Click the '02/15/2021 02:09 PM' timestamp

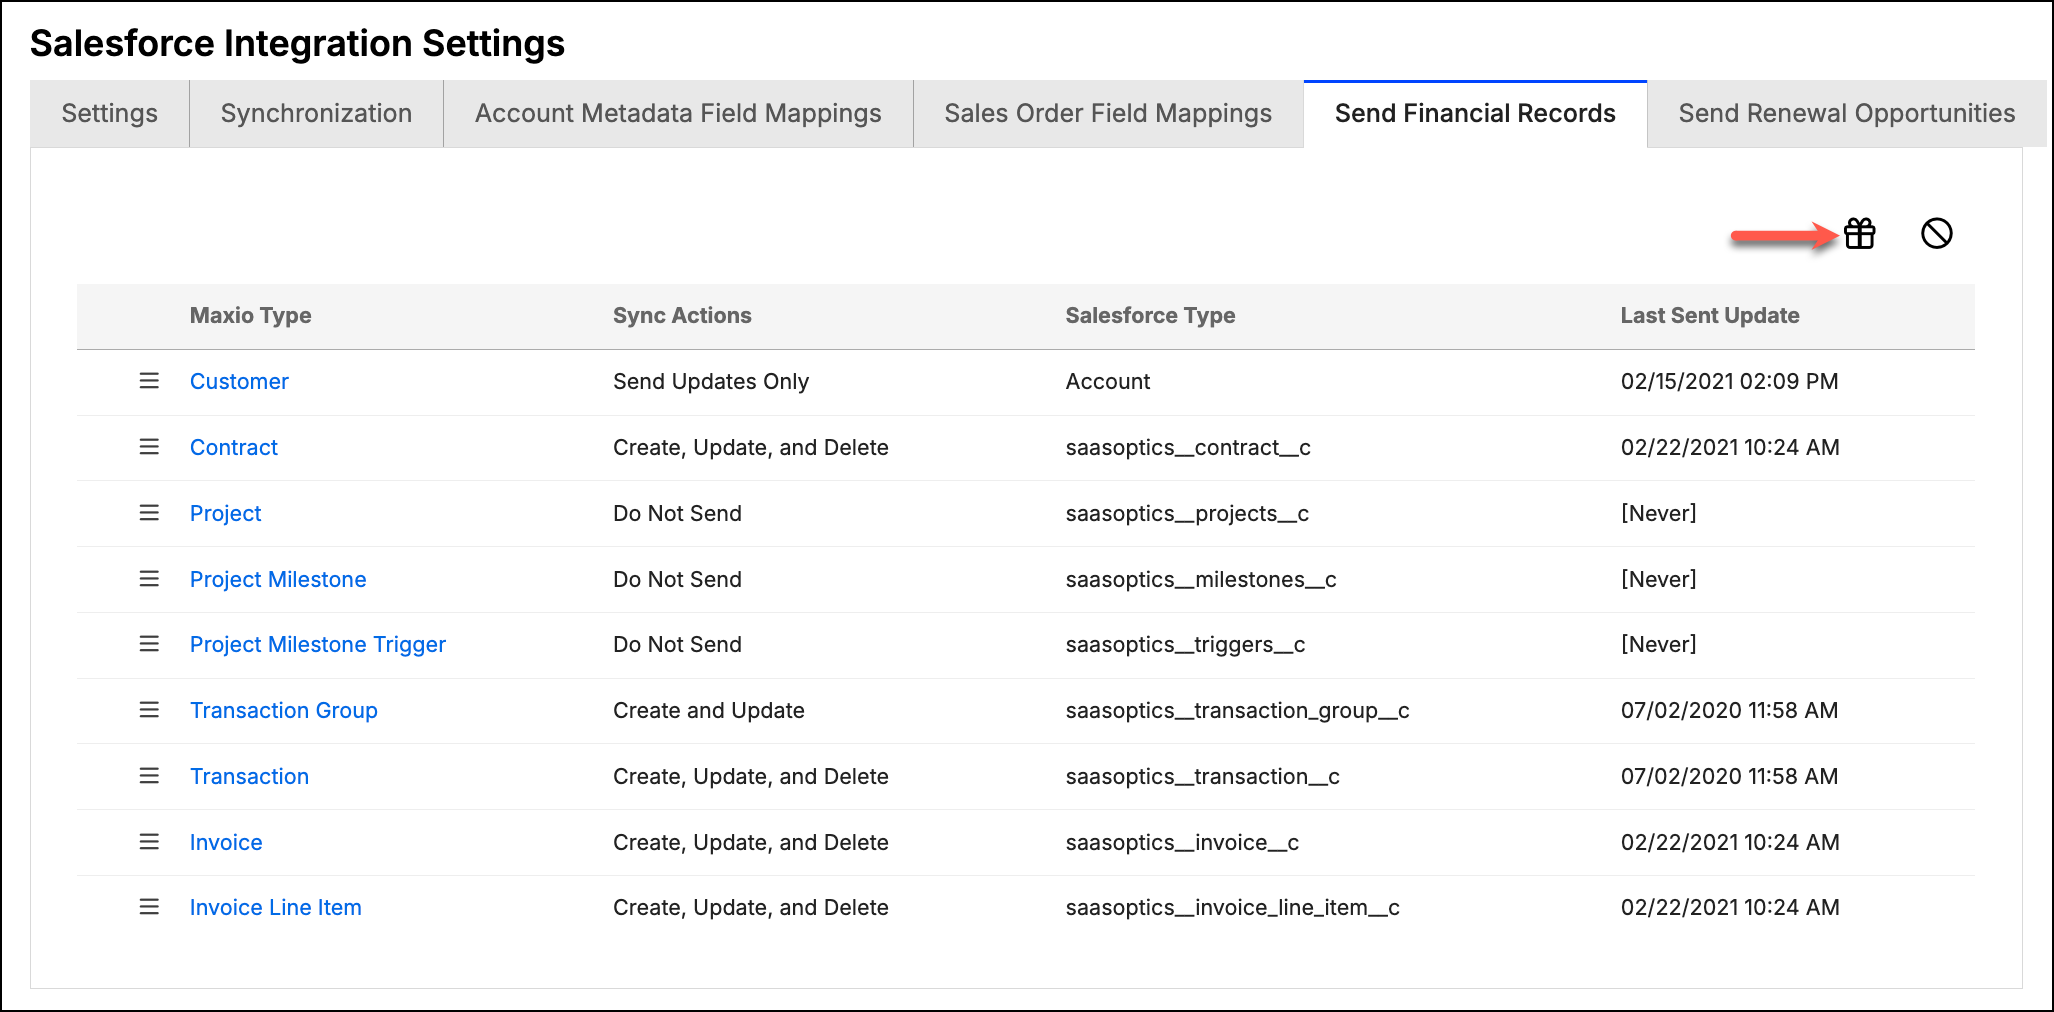point(1729,381)
